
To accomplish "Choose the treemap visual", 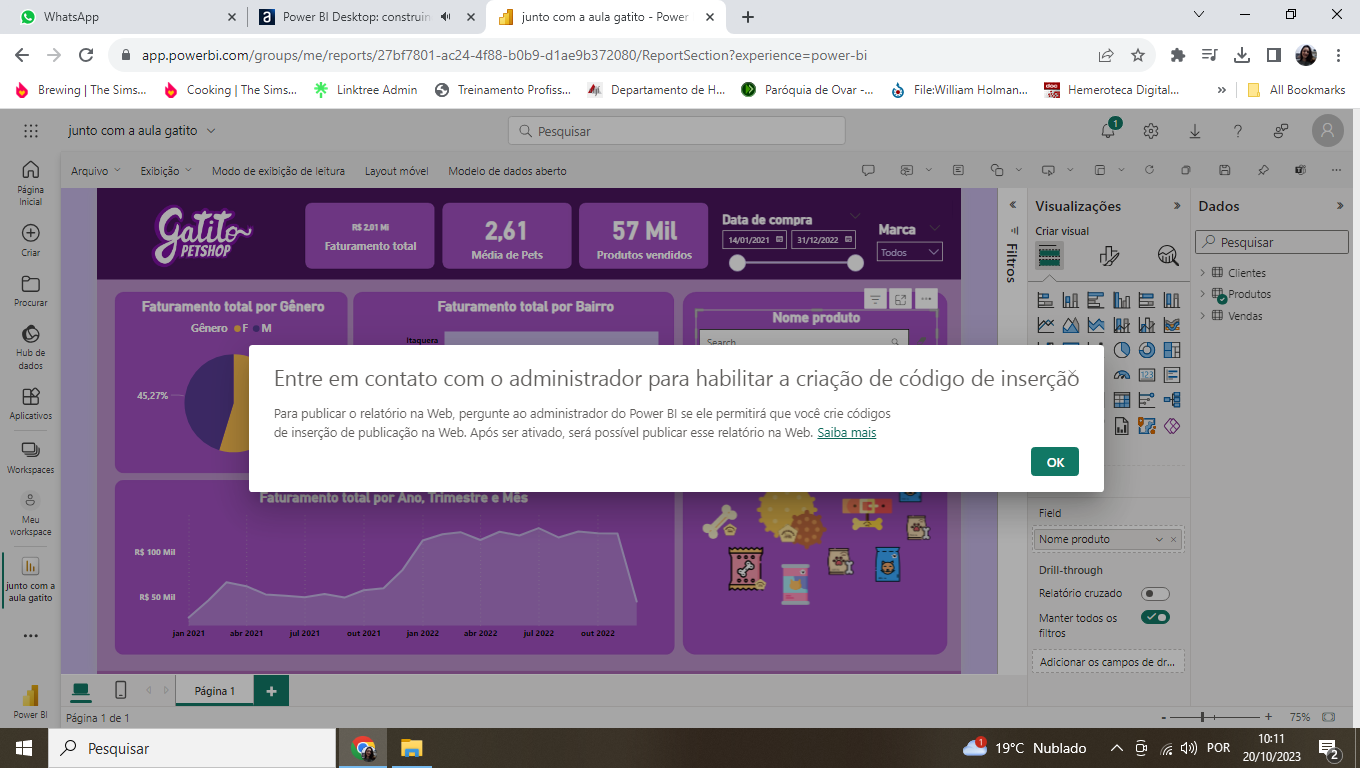I will (1172, 350).
